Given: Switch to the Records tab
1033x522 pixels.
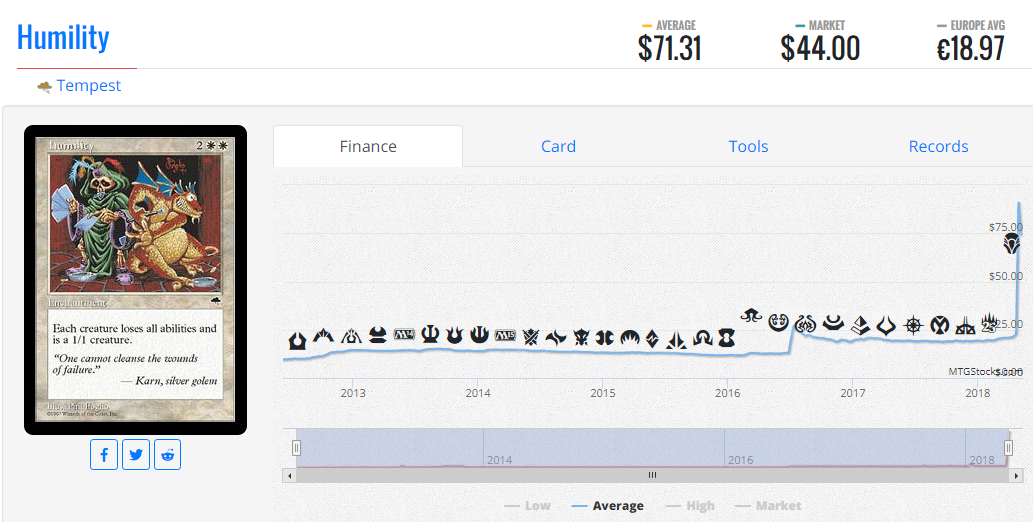Looking at the screenshot, I should (938, 146).
